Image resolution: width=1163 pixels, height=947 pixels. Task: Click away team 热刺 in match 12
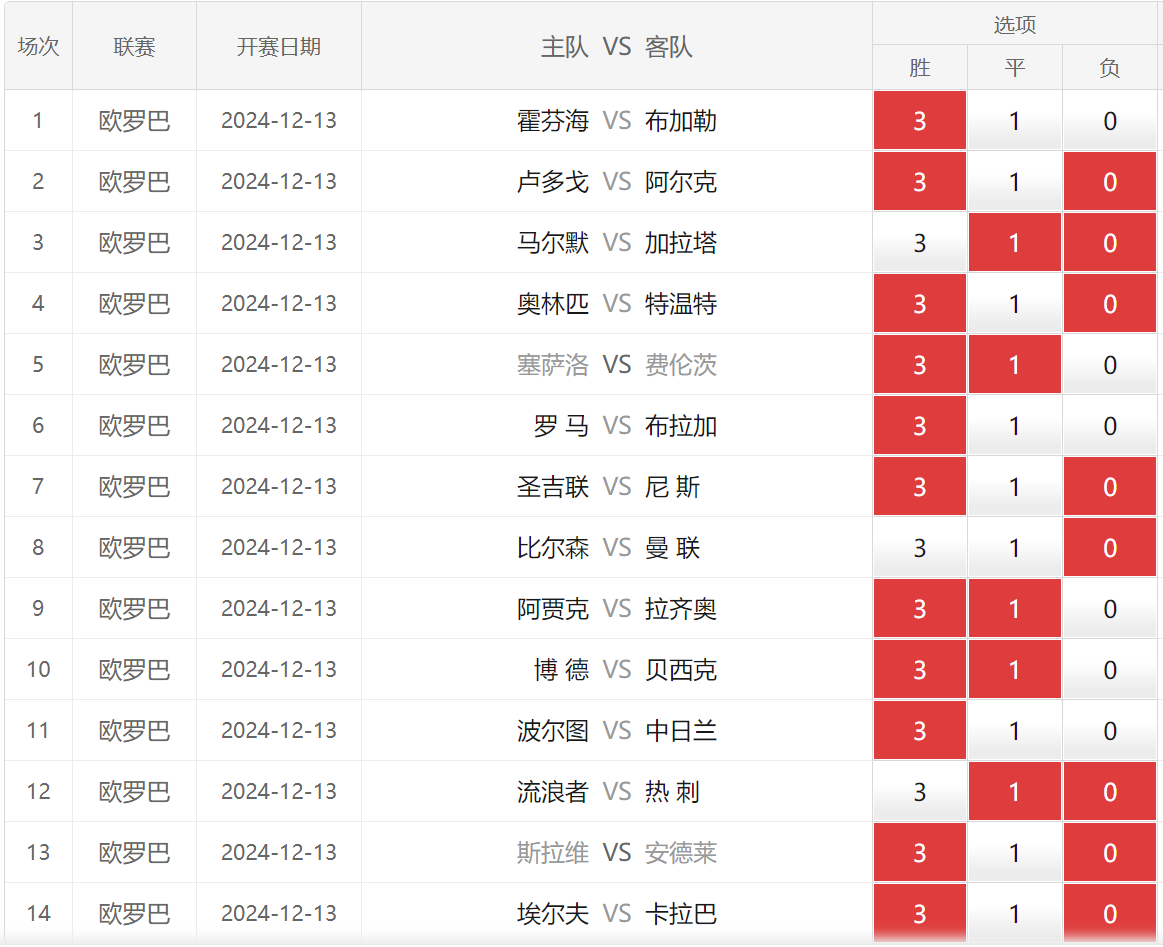[672, 792]
